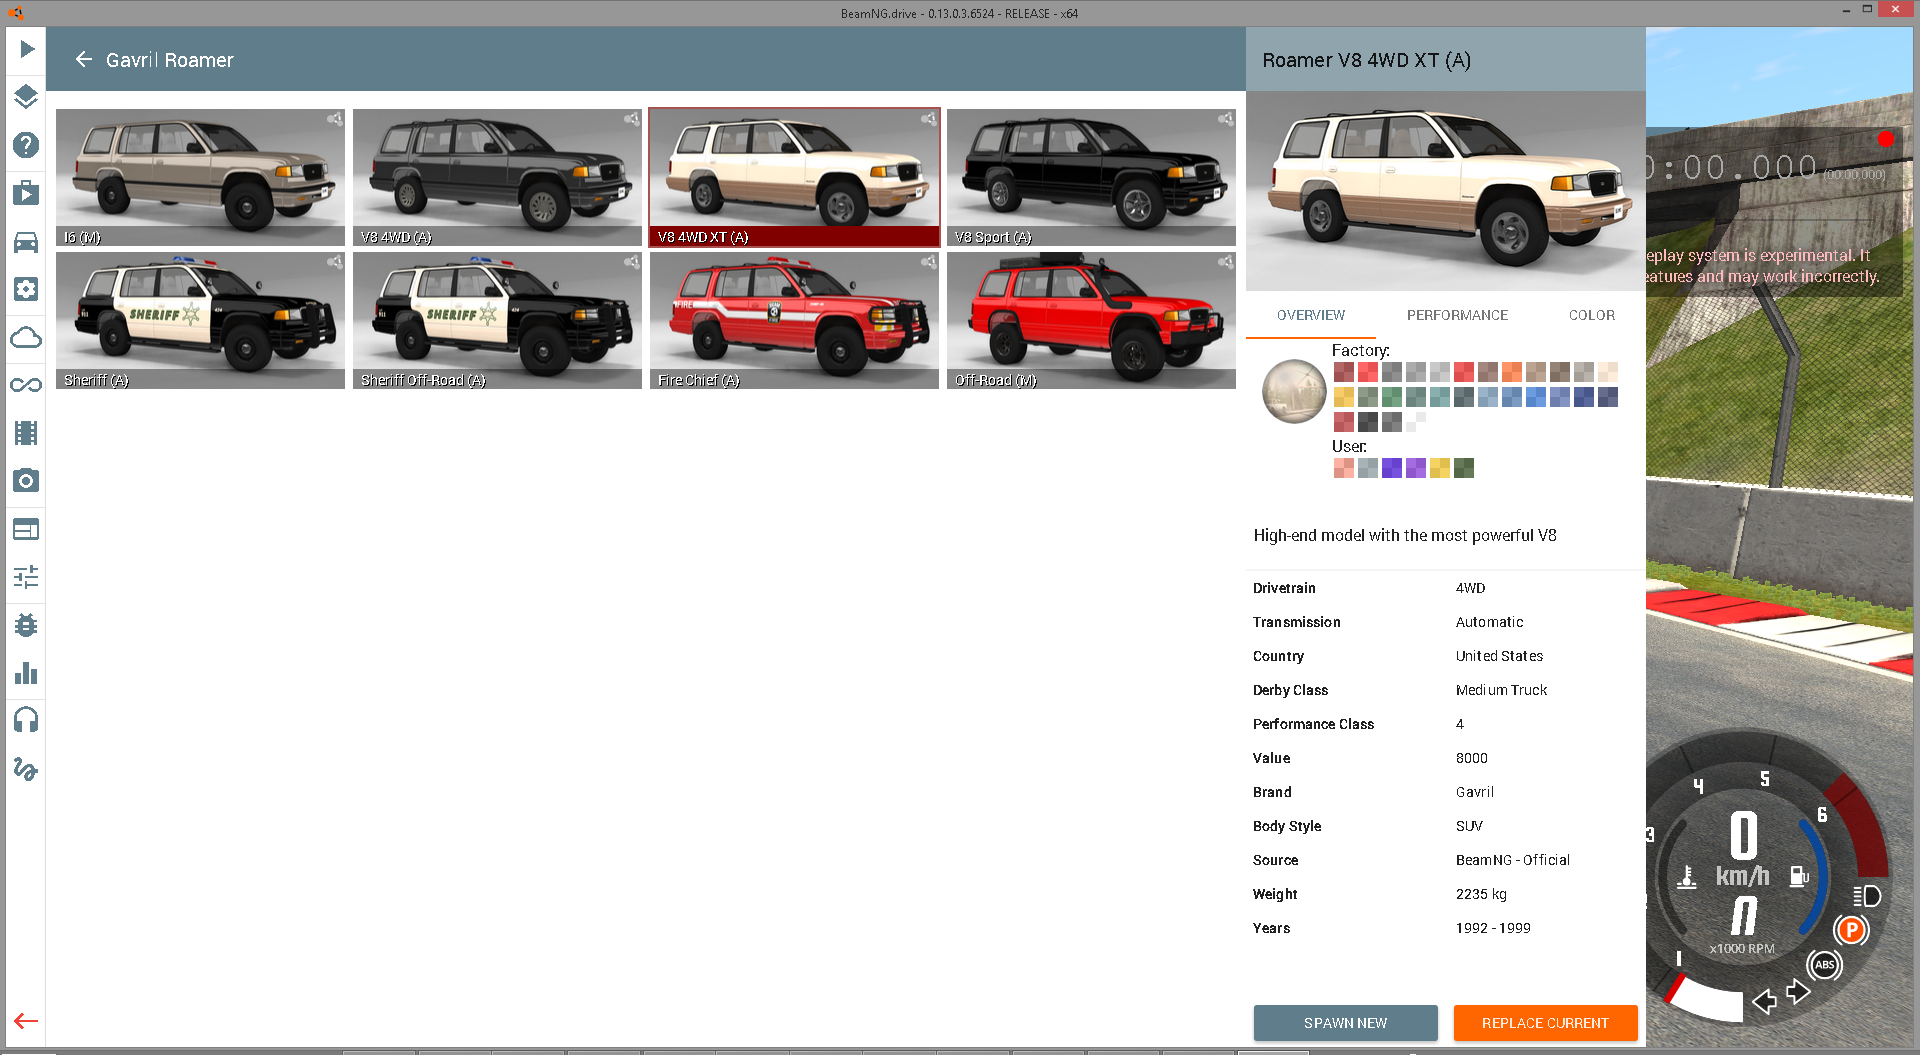Click the '8000' value entry
The width and height of the screenshot is (1920, 1055).
pos(1471,758)
